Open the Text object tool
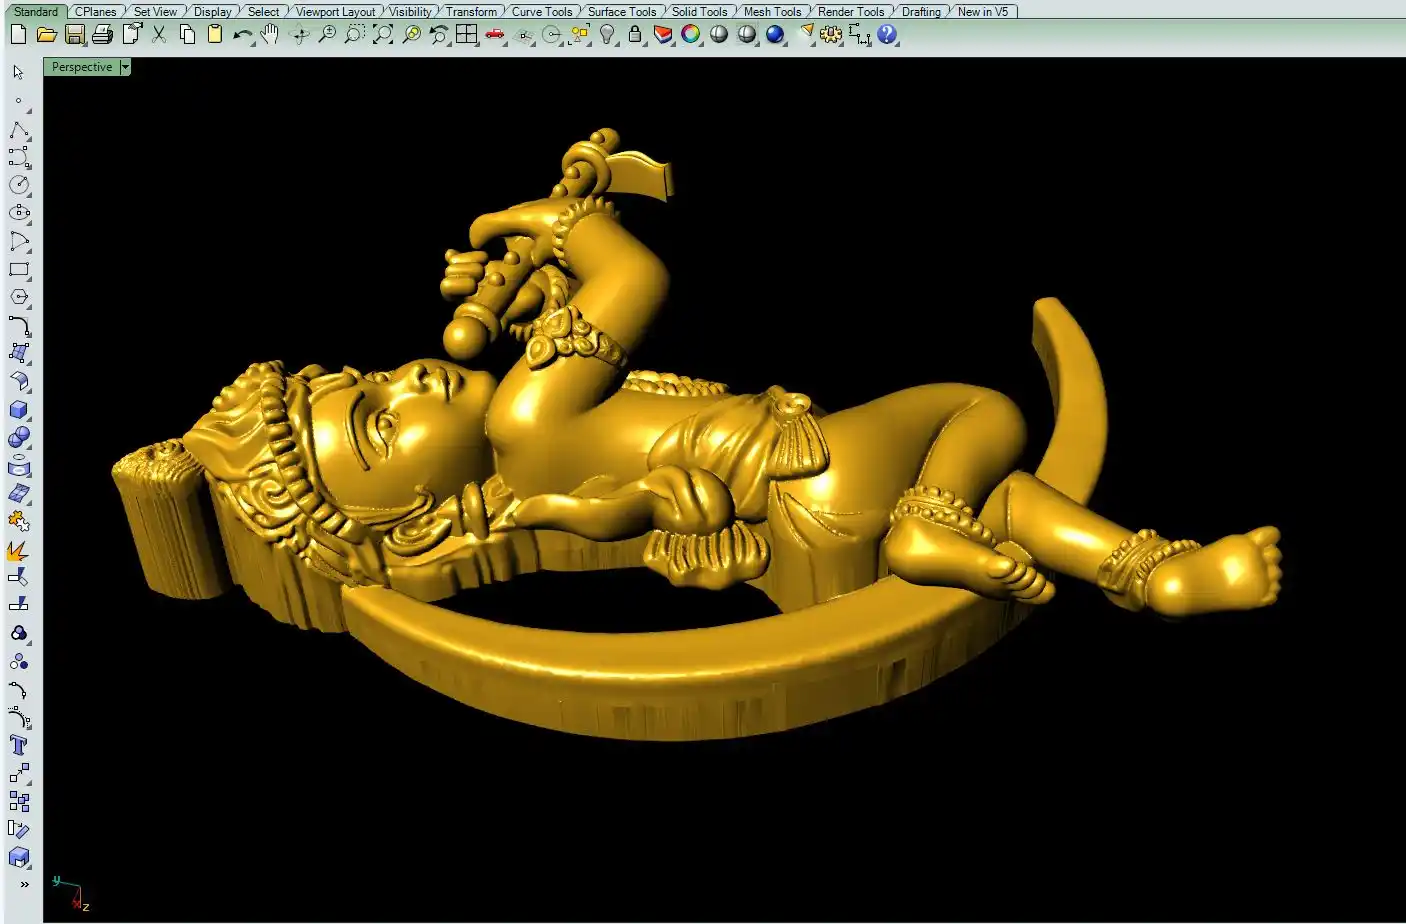 [x=19, y=745]
